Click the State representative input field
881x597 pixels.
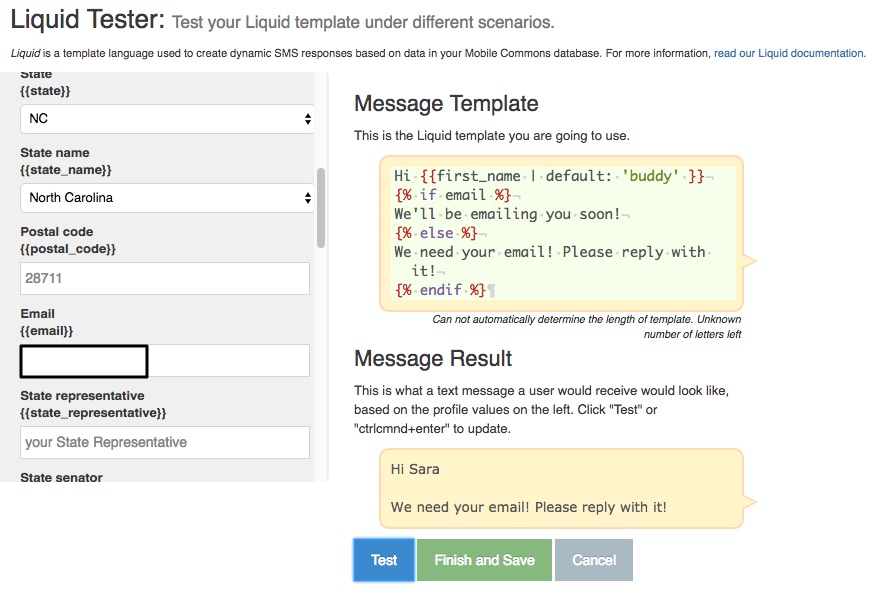click(165, 442)
